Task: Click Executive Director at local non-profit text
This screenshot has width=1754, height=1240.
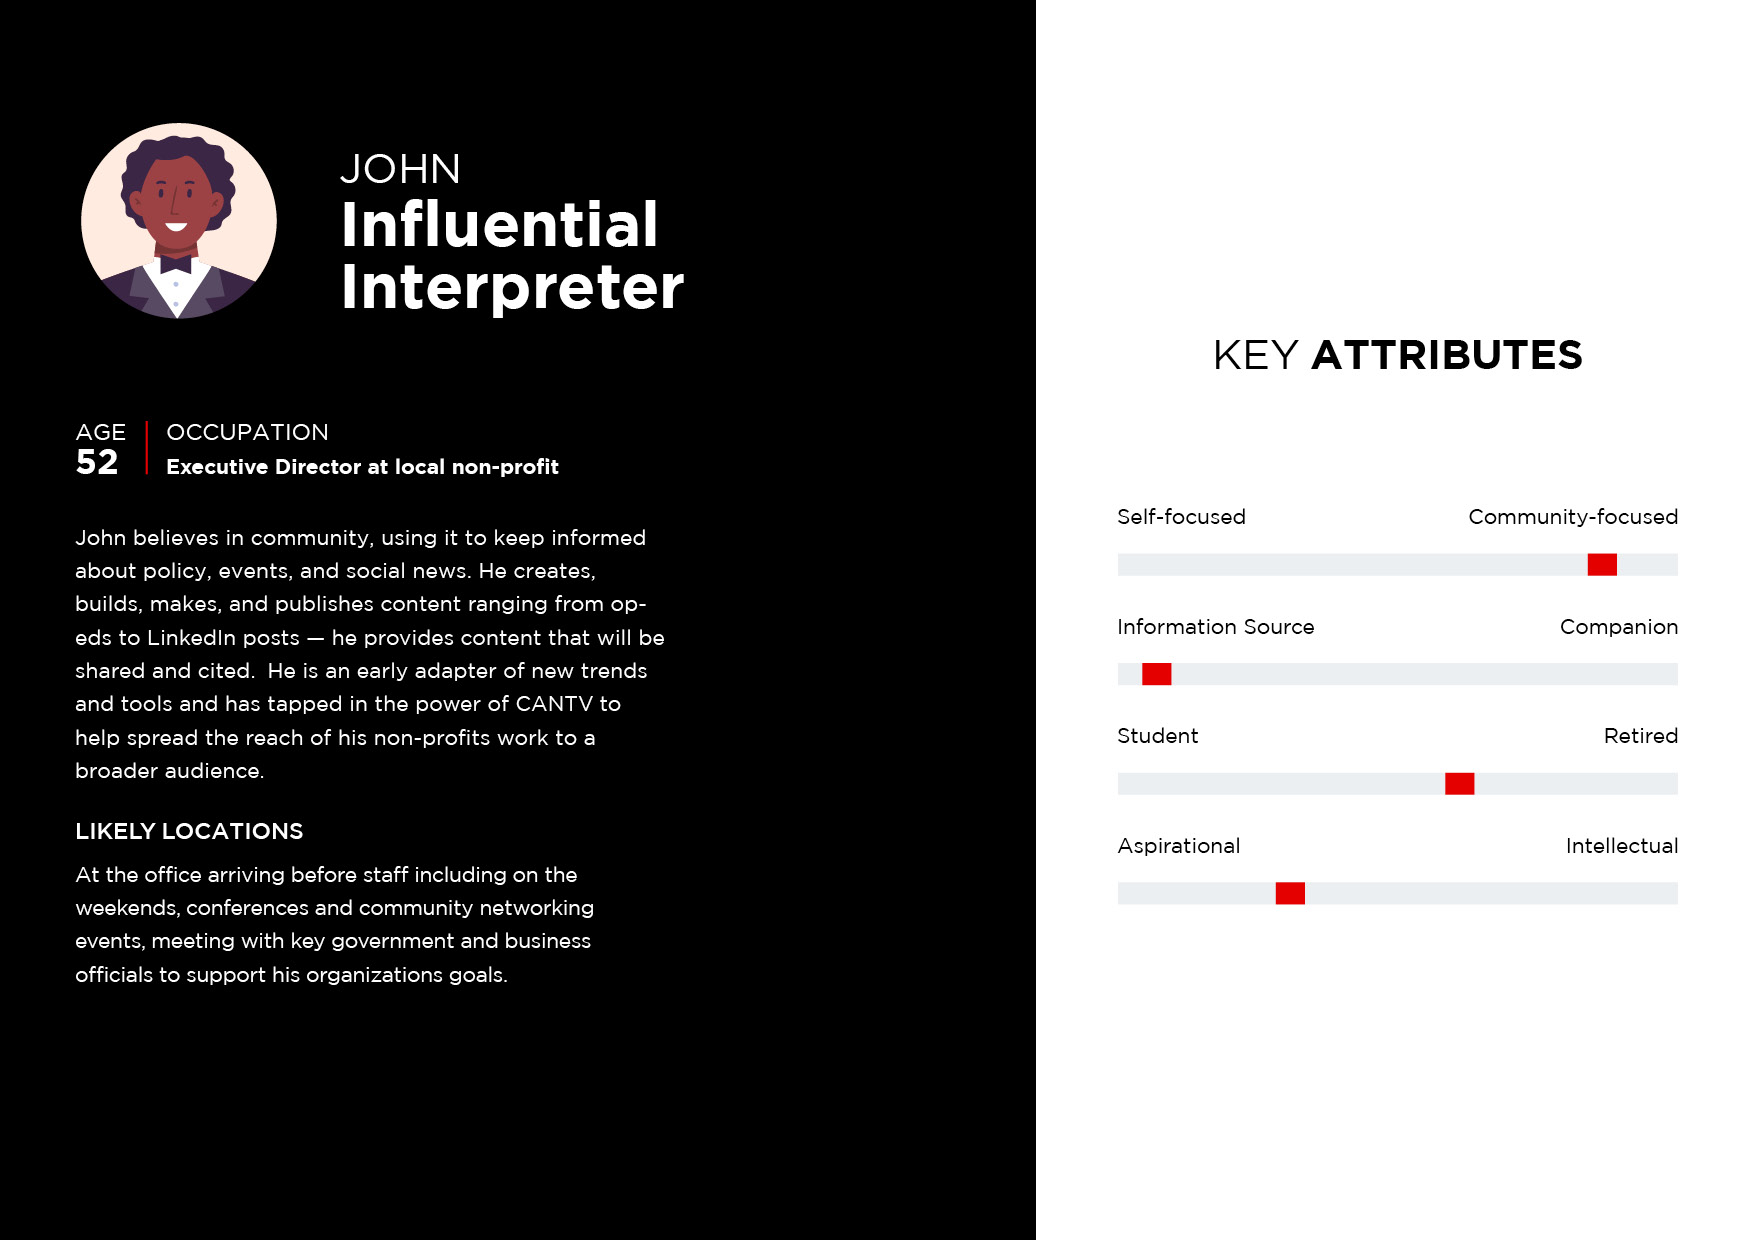Action: tap(362, 467)
